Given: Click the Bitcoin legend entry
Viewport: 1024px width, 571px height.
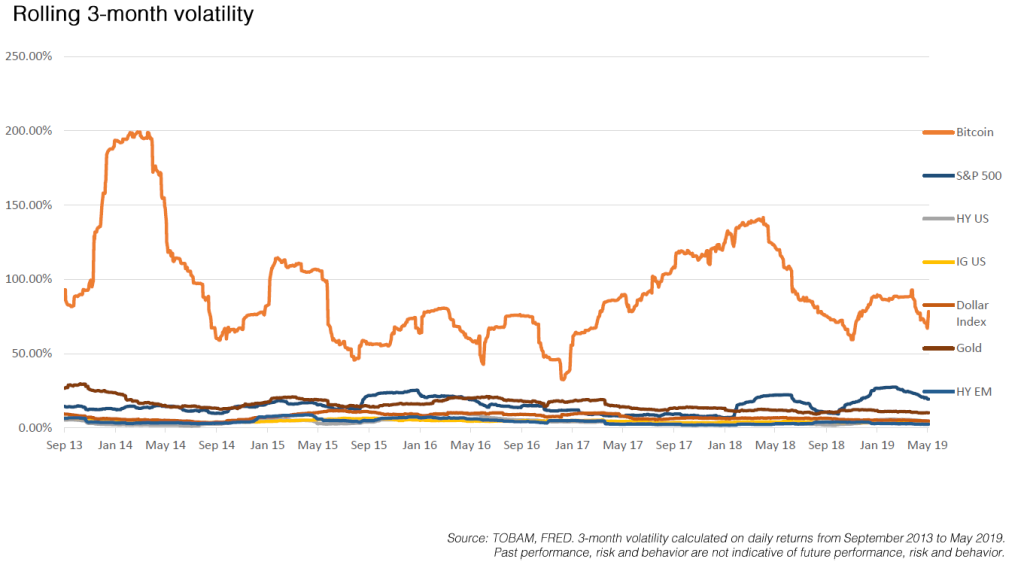Looking at the screenshot, I should [958, 132].
